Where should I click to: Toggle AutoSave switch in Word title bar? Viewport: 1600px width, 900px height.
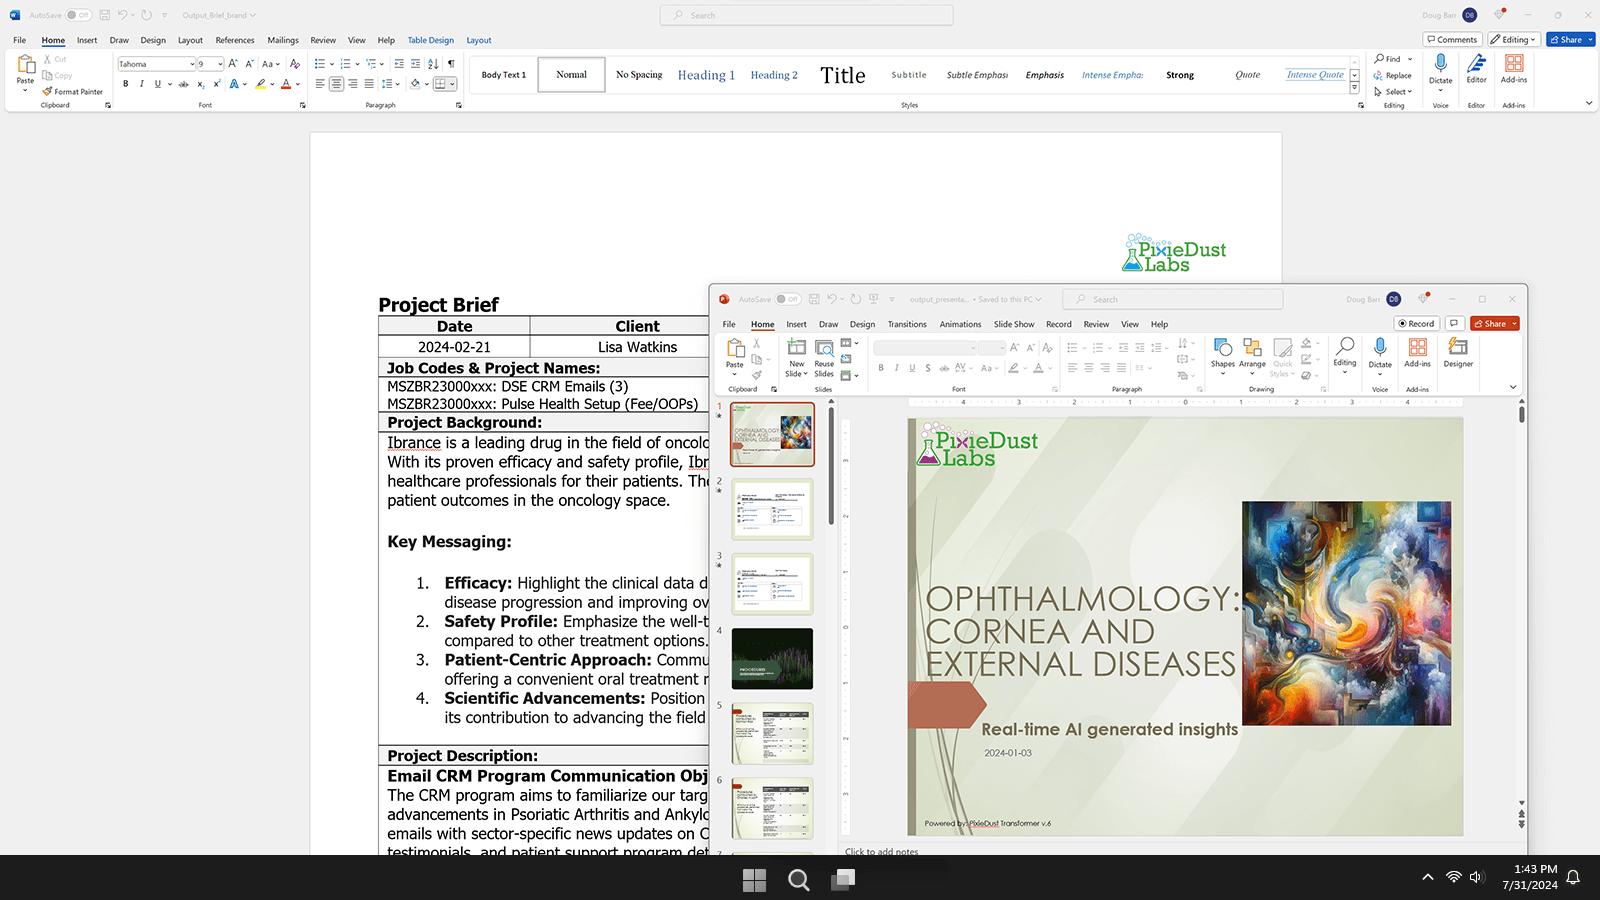click(x=78, y=15)
